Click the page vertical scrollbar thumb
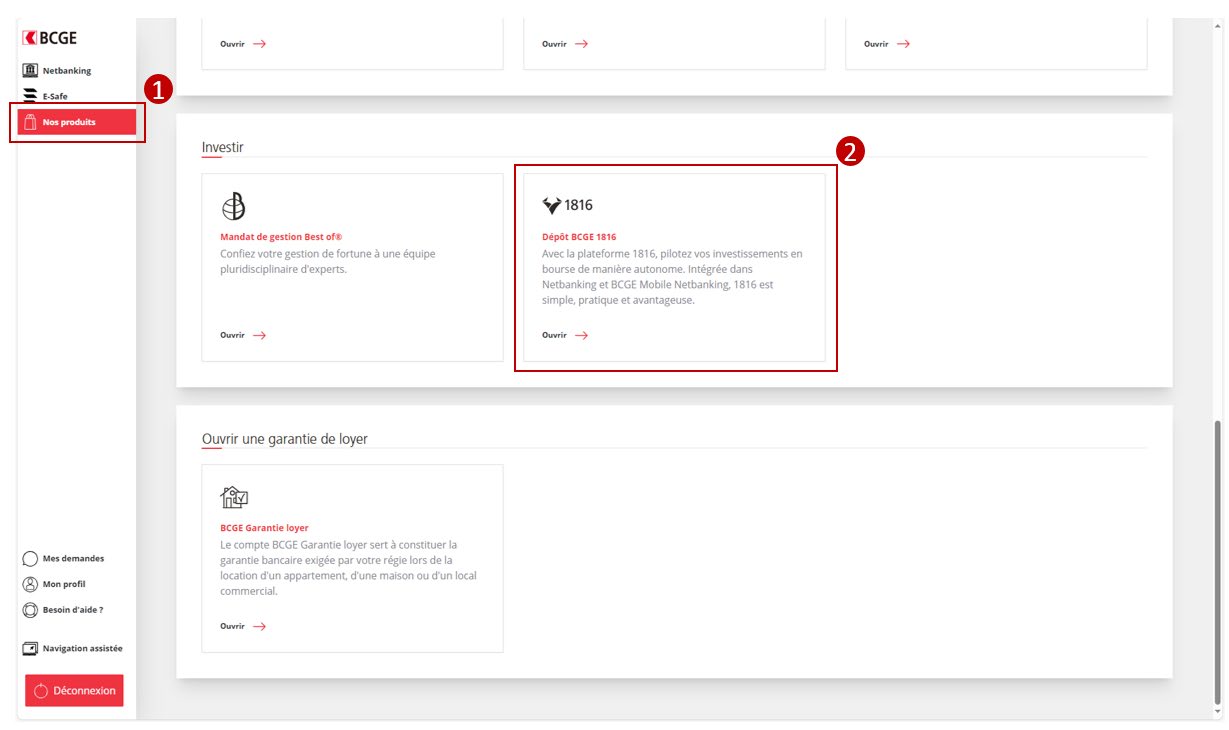The width and height of the screenshot is (1229, 730). [1217, 560]
